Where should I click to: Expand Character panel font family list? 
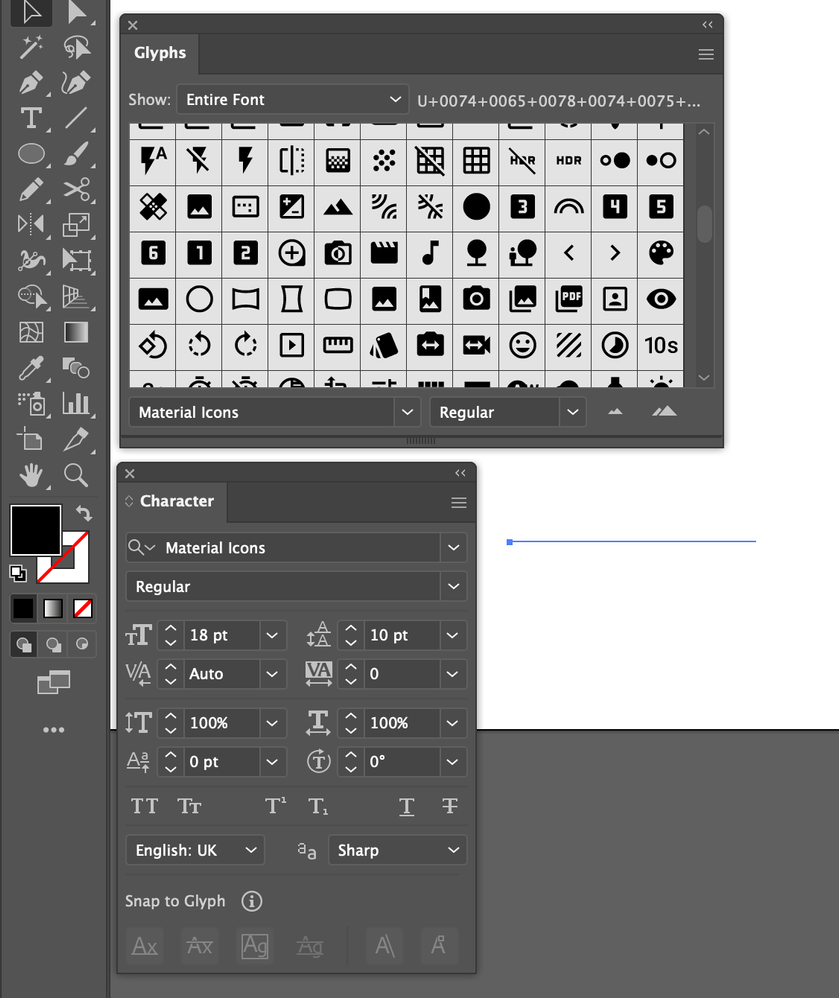pyautogui.click(x=453, y=547)
